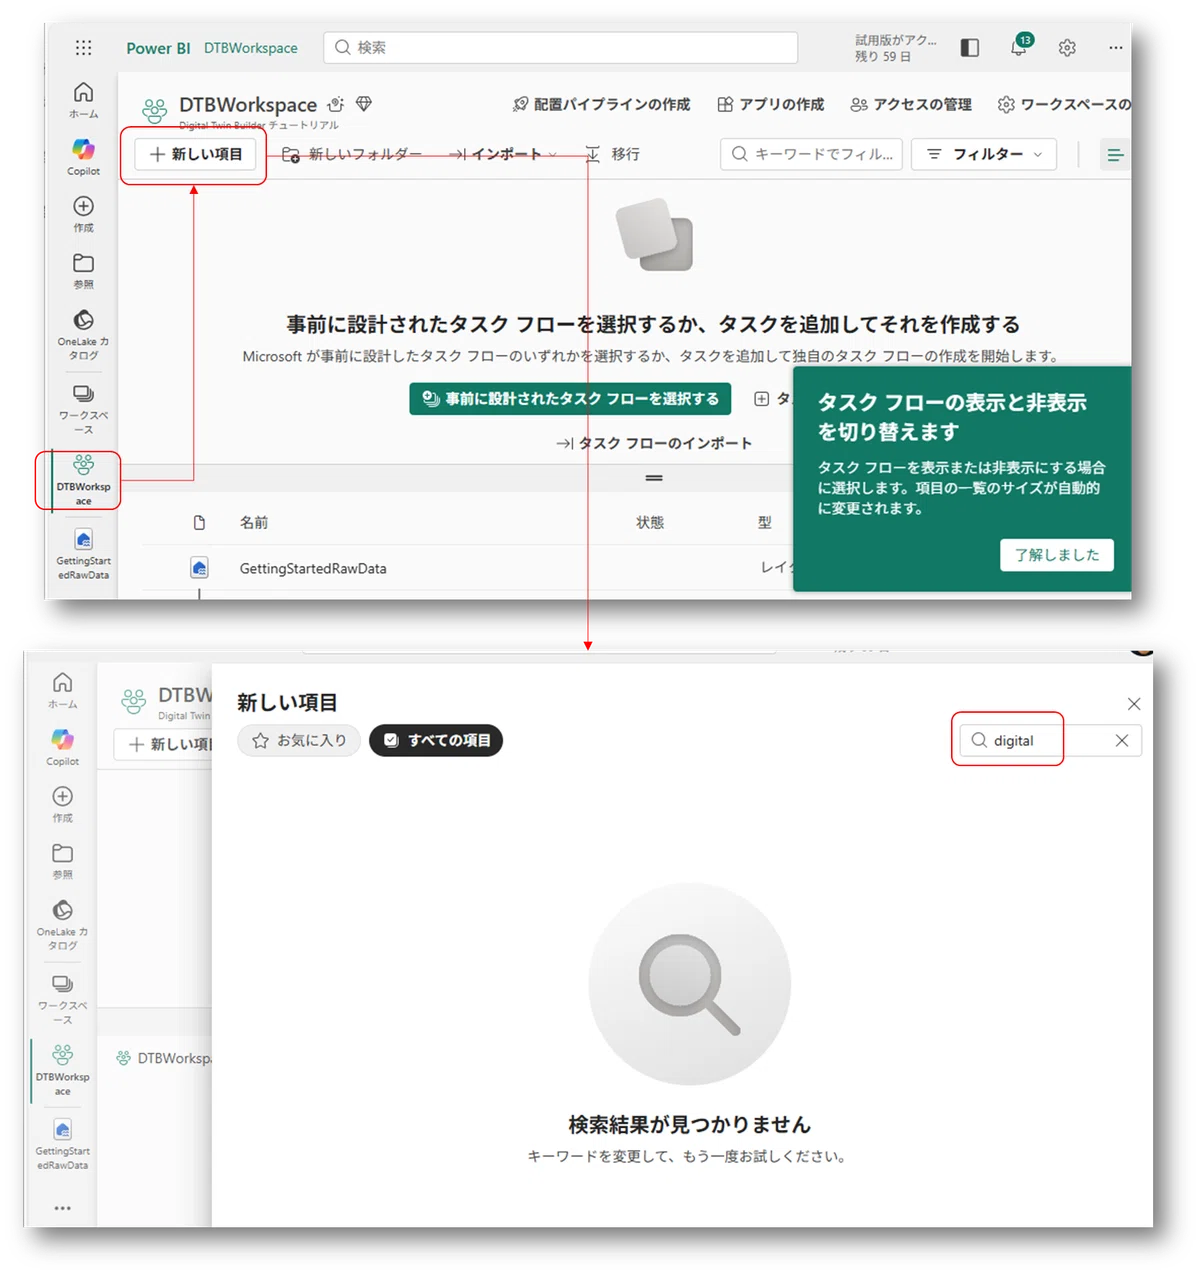Select the All items (すべての項目) tab
1200x1274 pixels.
pos(436,740)
